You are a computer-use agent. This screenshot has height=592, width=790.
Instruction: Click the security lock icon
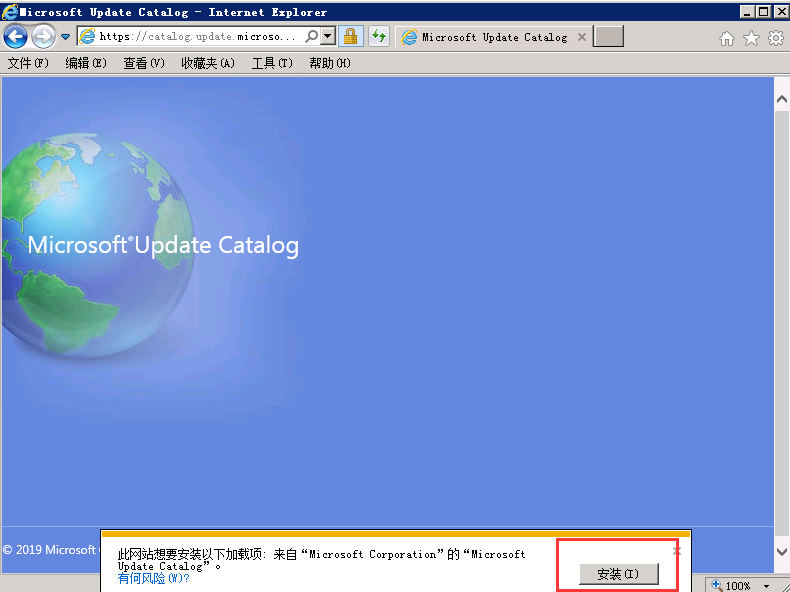(x=350, y=37)
